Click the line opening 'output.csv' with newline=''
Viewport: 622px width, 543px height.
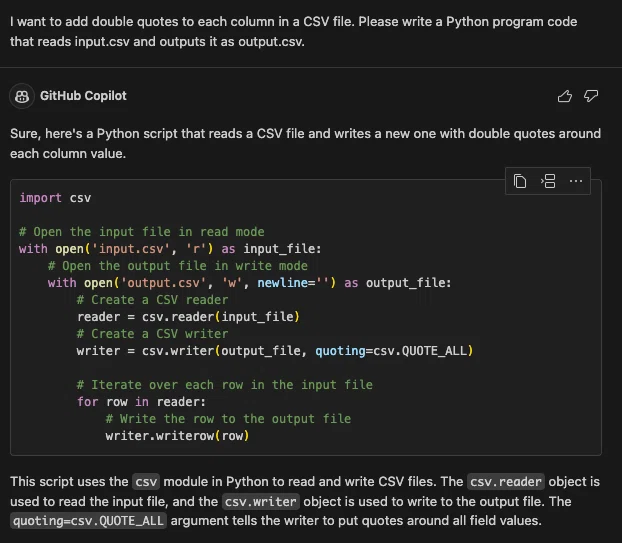pyautogui.click(x=250, y=283)
